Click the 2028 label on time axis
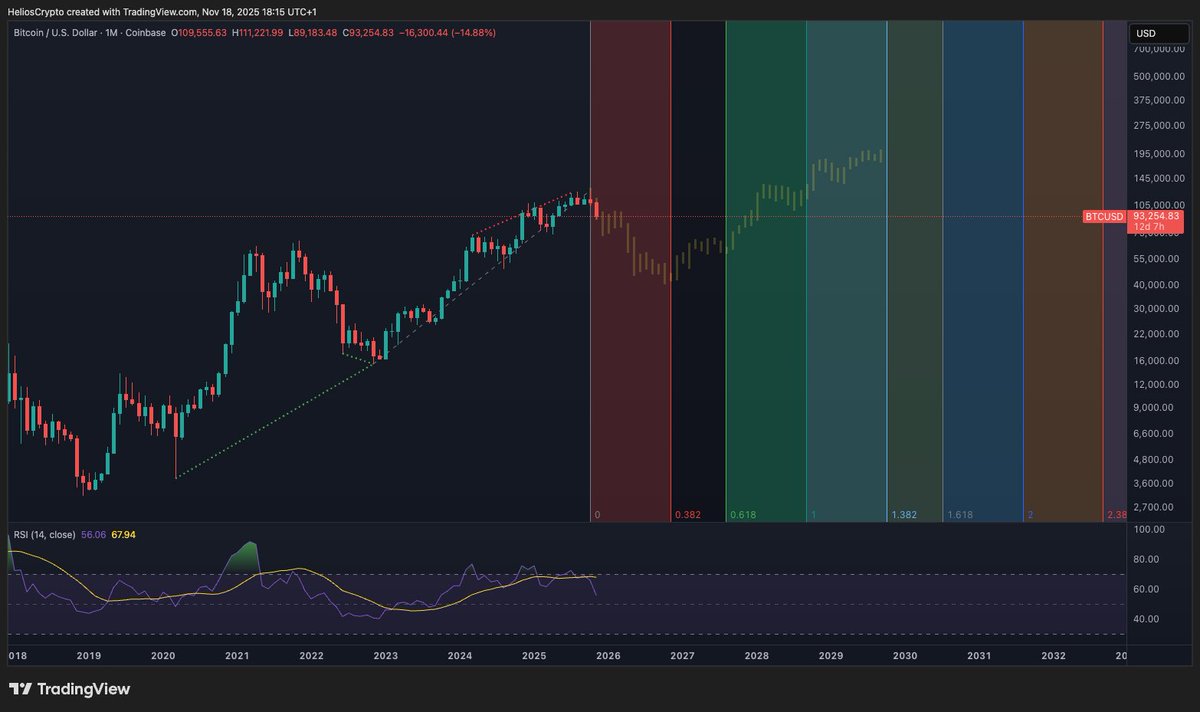This screenshot has height=712, width=1200. pos(757,655)
